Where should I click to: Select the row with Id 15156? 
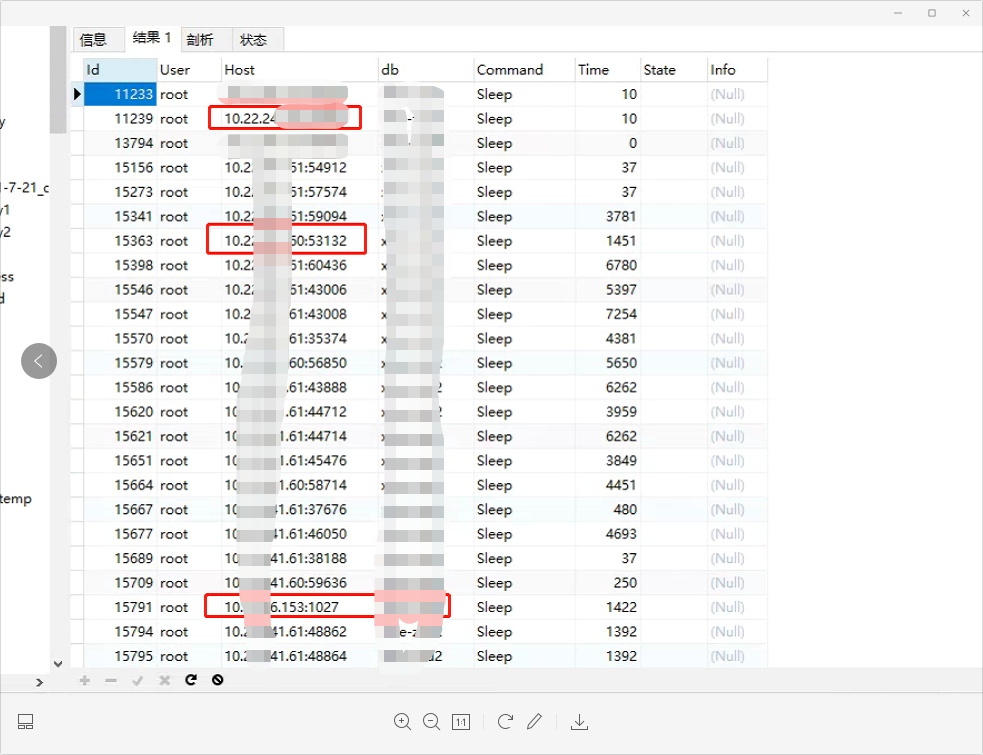(x=300, y=167)
